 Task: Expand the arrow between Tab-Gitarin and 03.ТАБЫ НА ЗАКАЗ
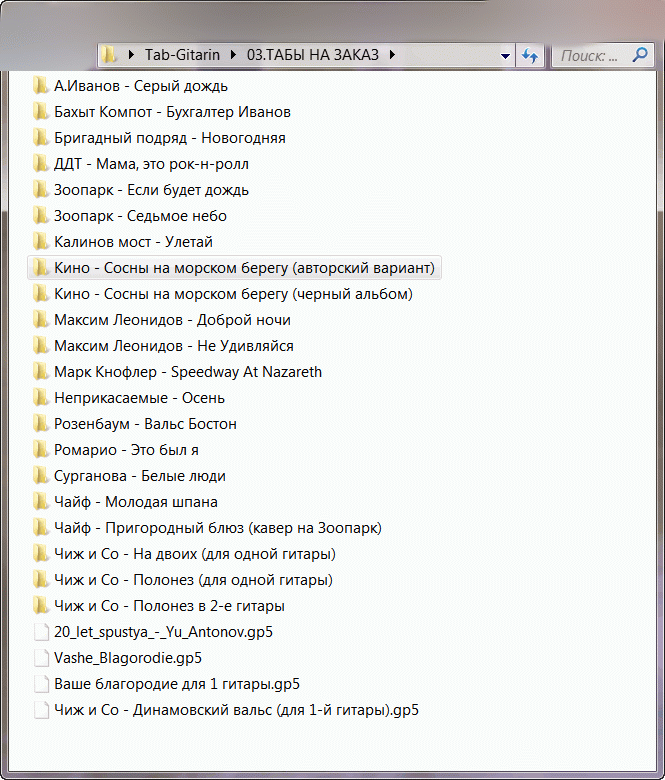click(x=234, y=55)
